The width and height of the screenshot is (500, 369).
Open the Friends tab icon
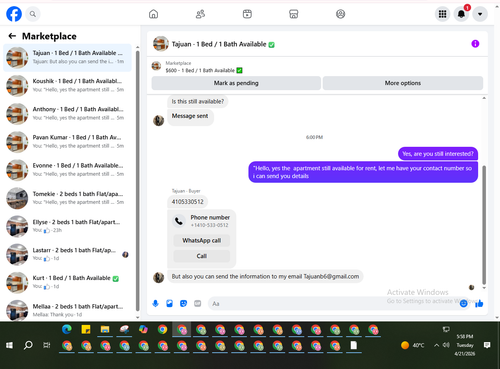click(x=200, y=14)
